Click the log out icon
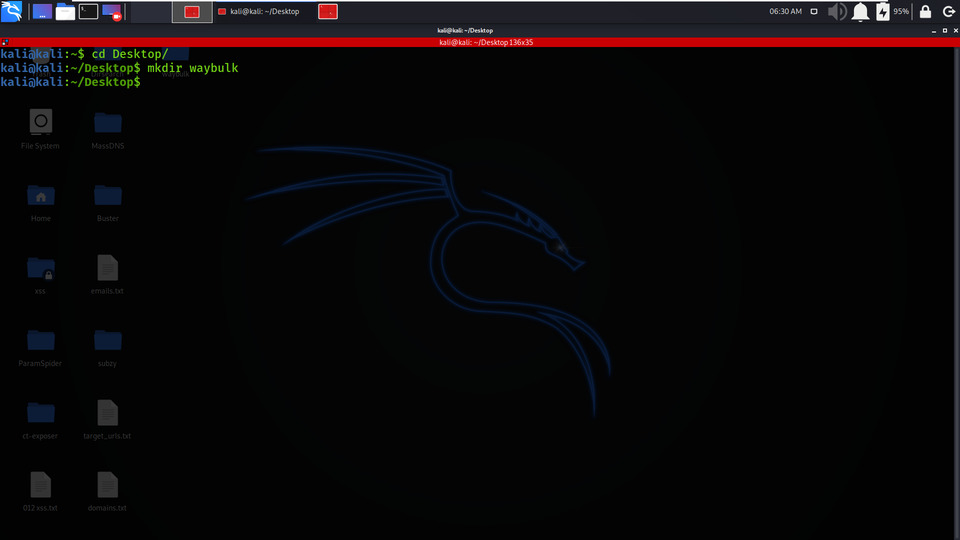 pos(948,12)
